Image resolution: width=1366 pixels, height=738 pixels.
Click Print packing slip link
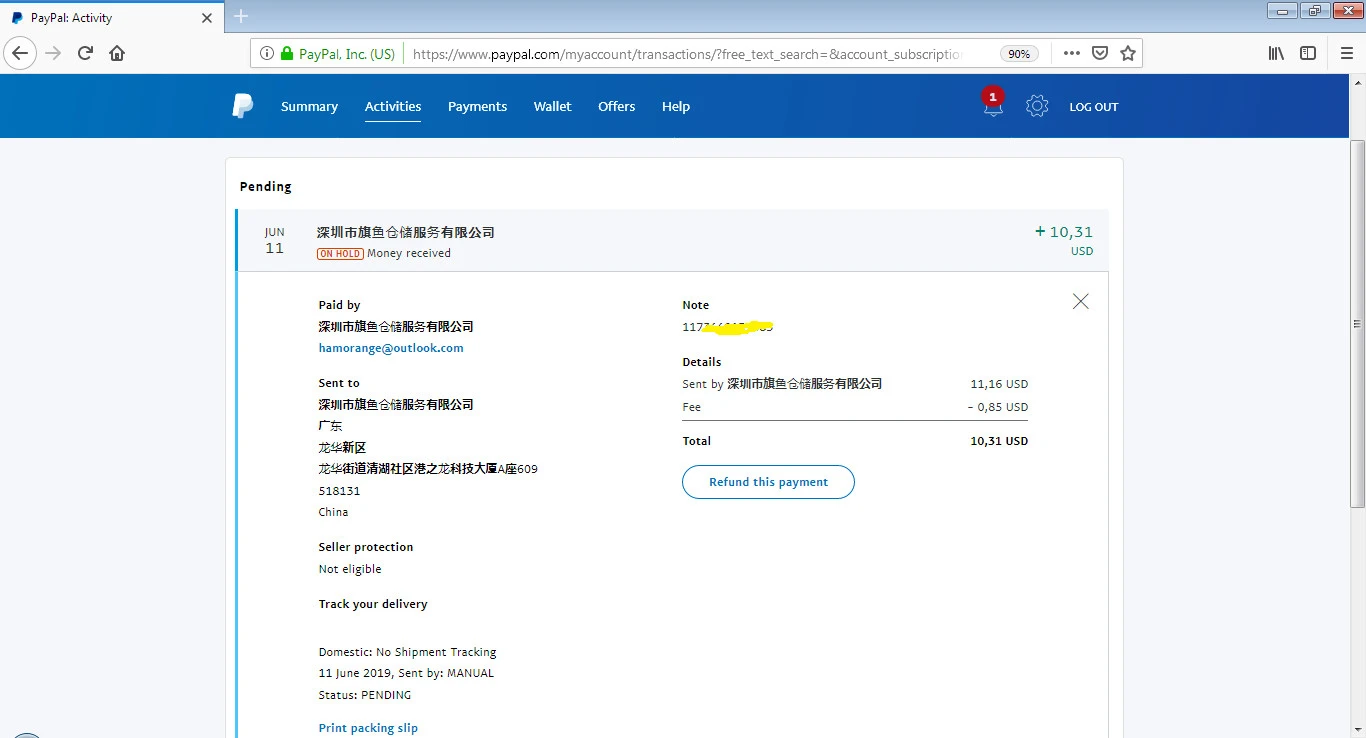coord(368,728)
